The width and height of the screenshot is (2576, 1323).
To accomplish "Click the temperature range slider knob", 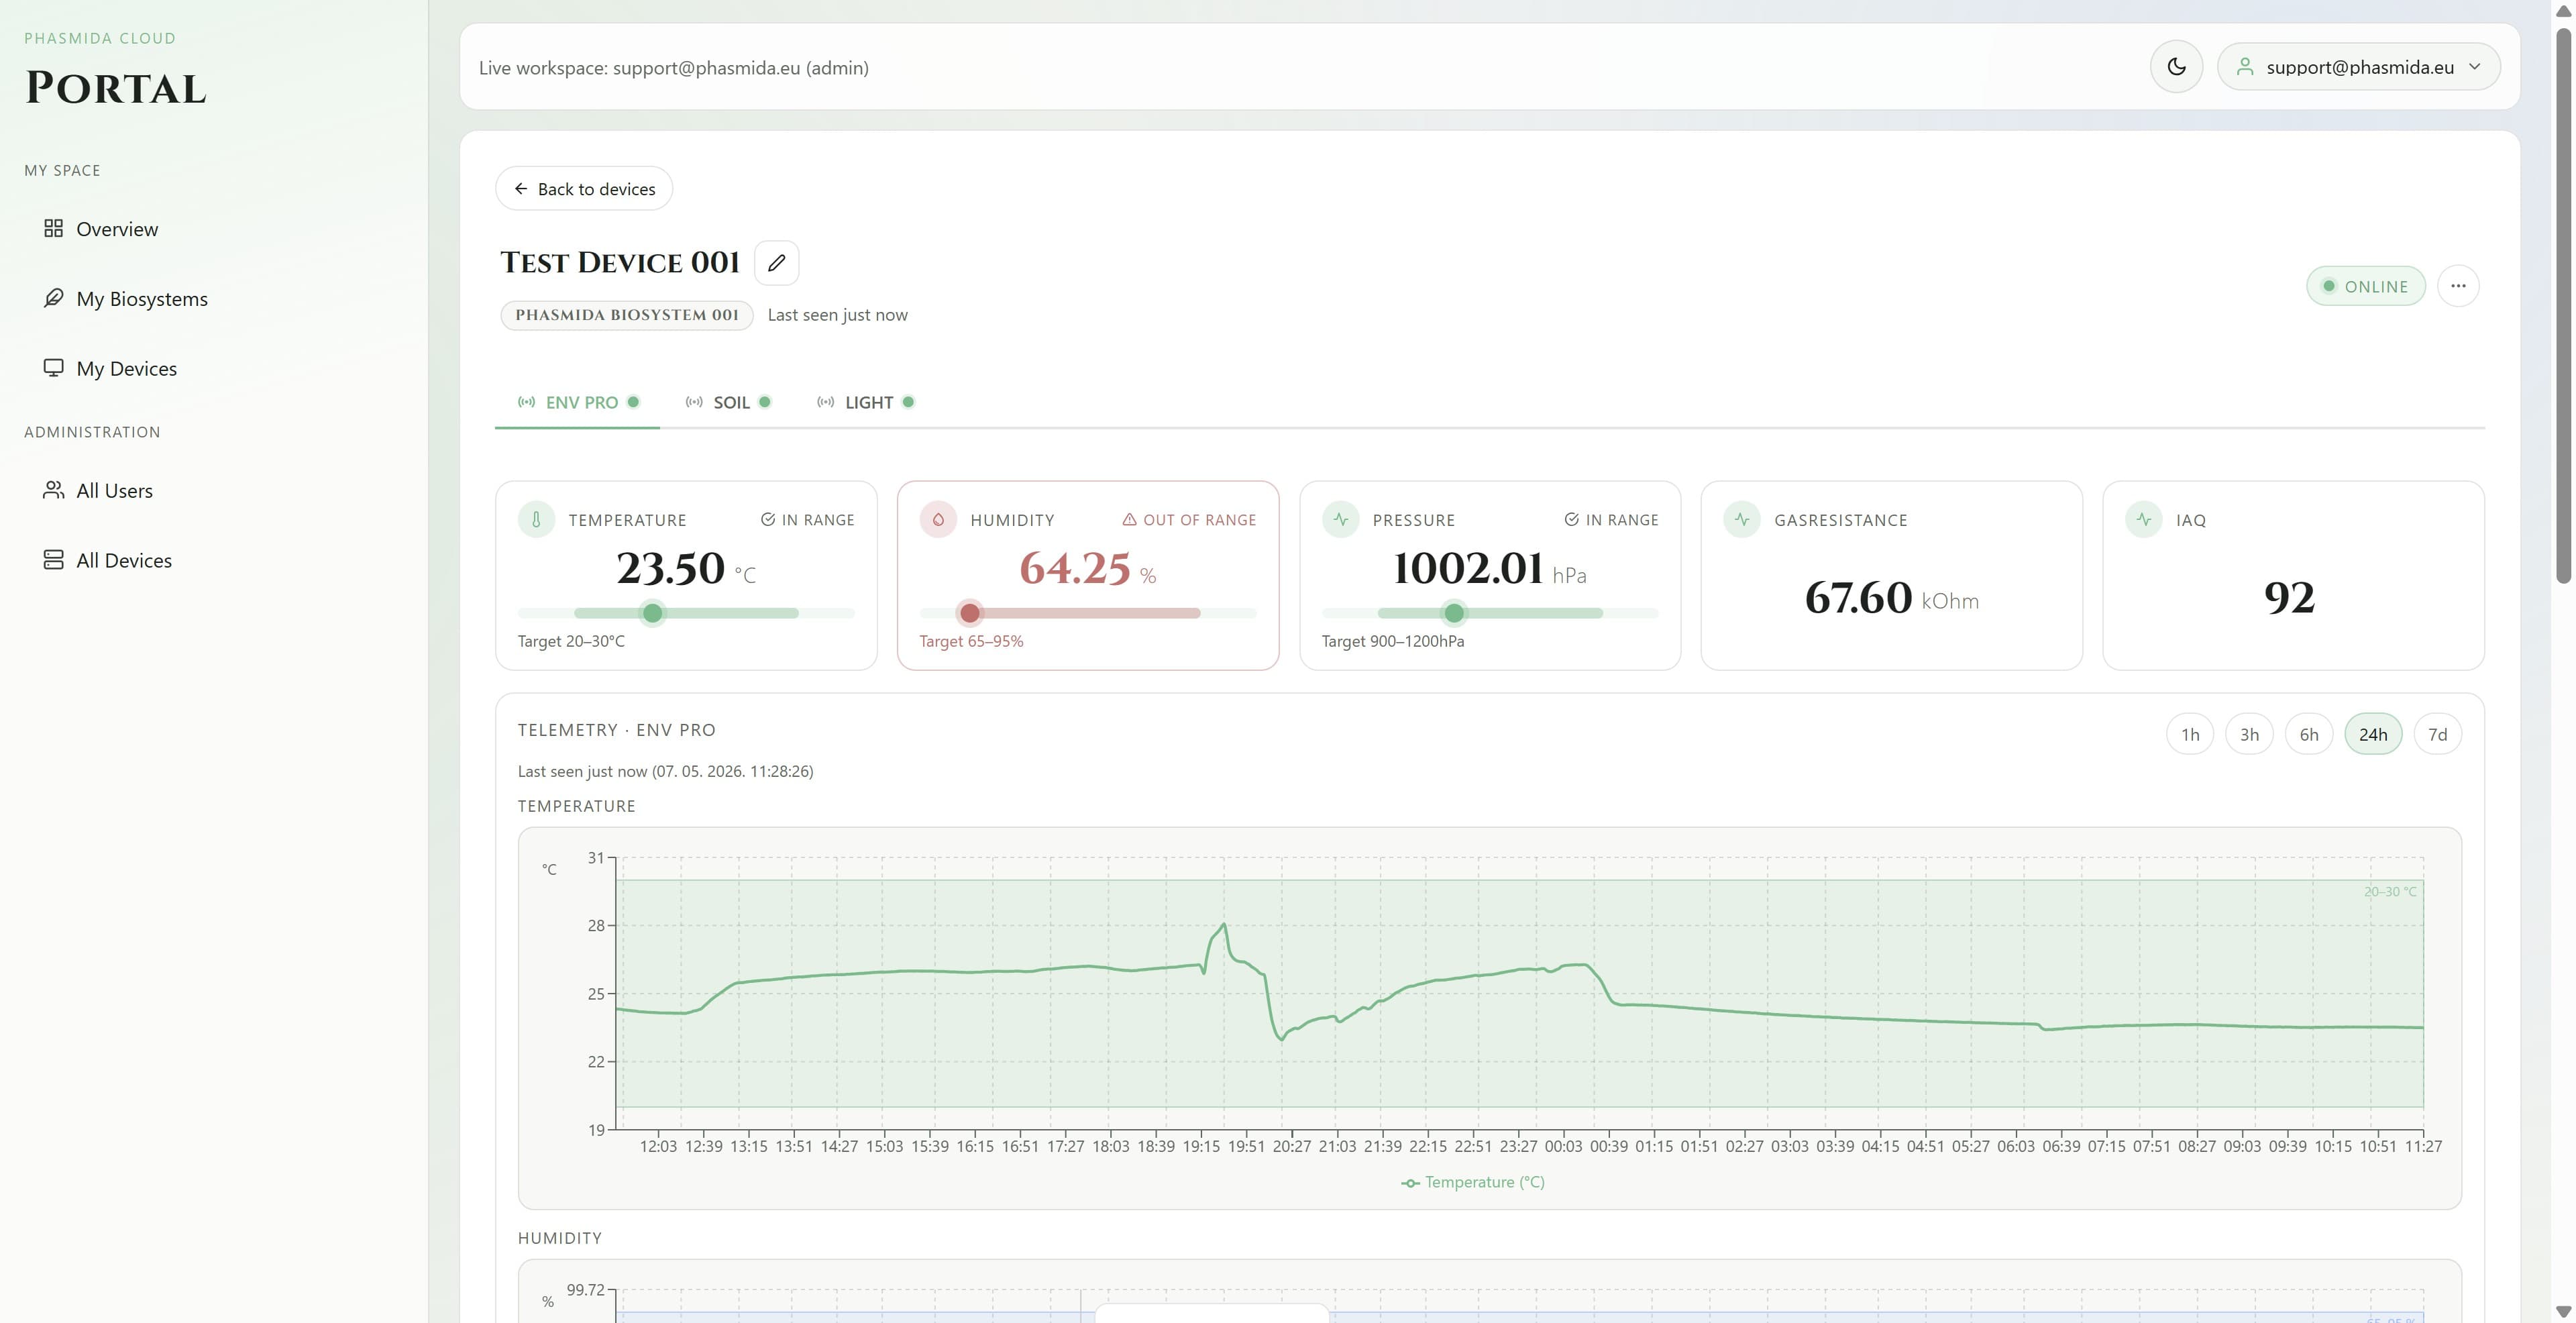I will (653, 613).
